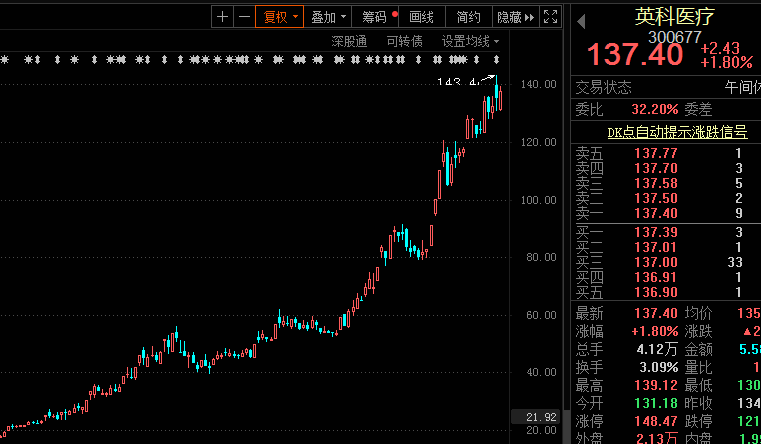Open the 深股通 tab
Screen dimensions: 761x444
coord(349,42)
